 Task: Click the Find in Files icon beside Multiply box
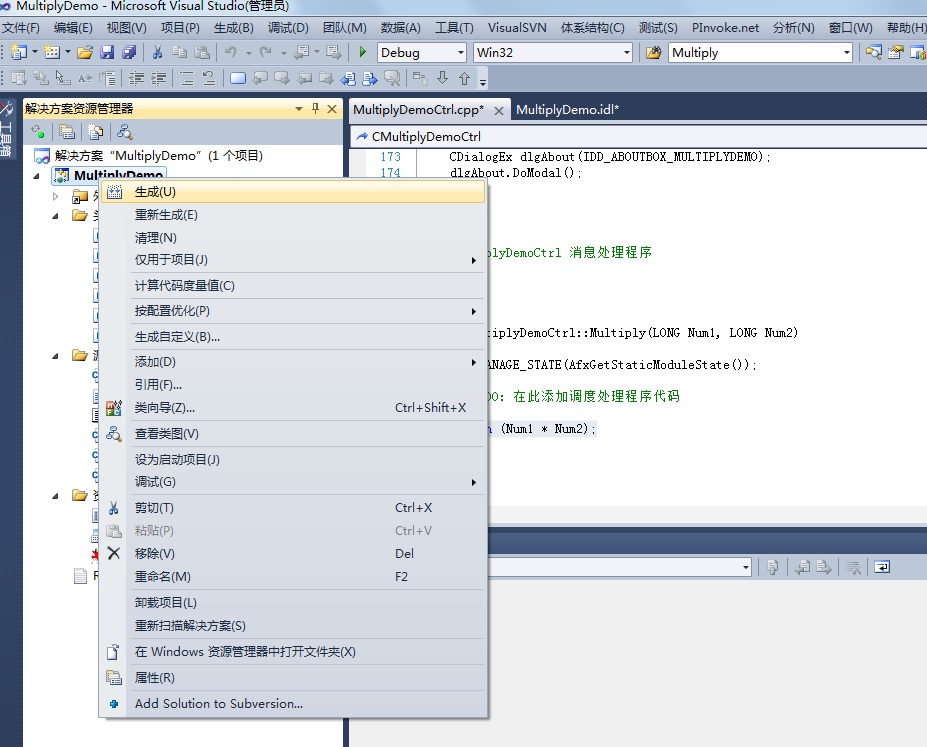(x=653, y=53)
